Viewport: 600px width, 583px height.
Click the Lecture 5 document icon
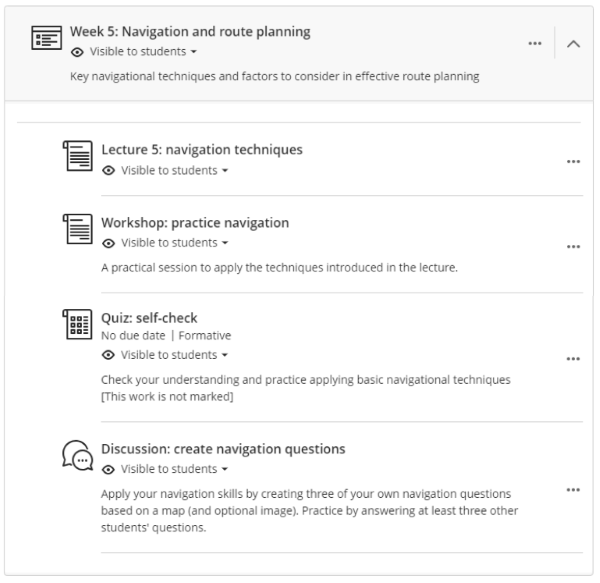76,157
